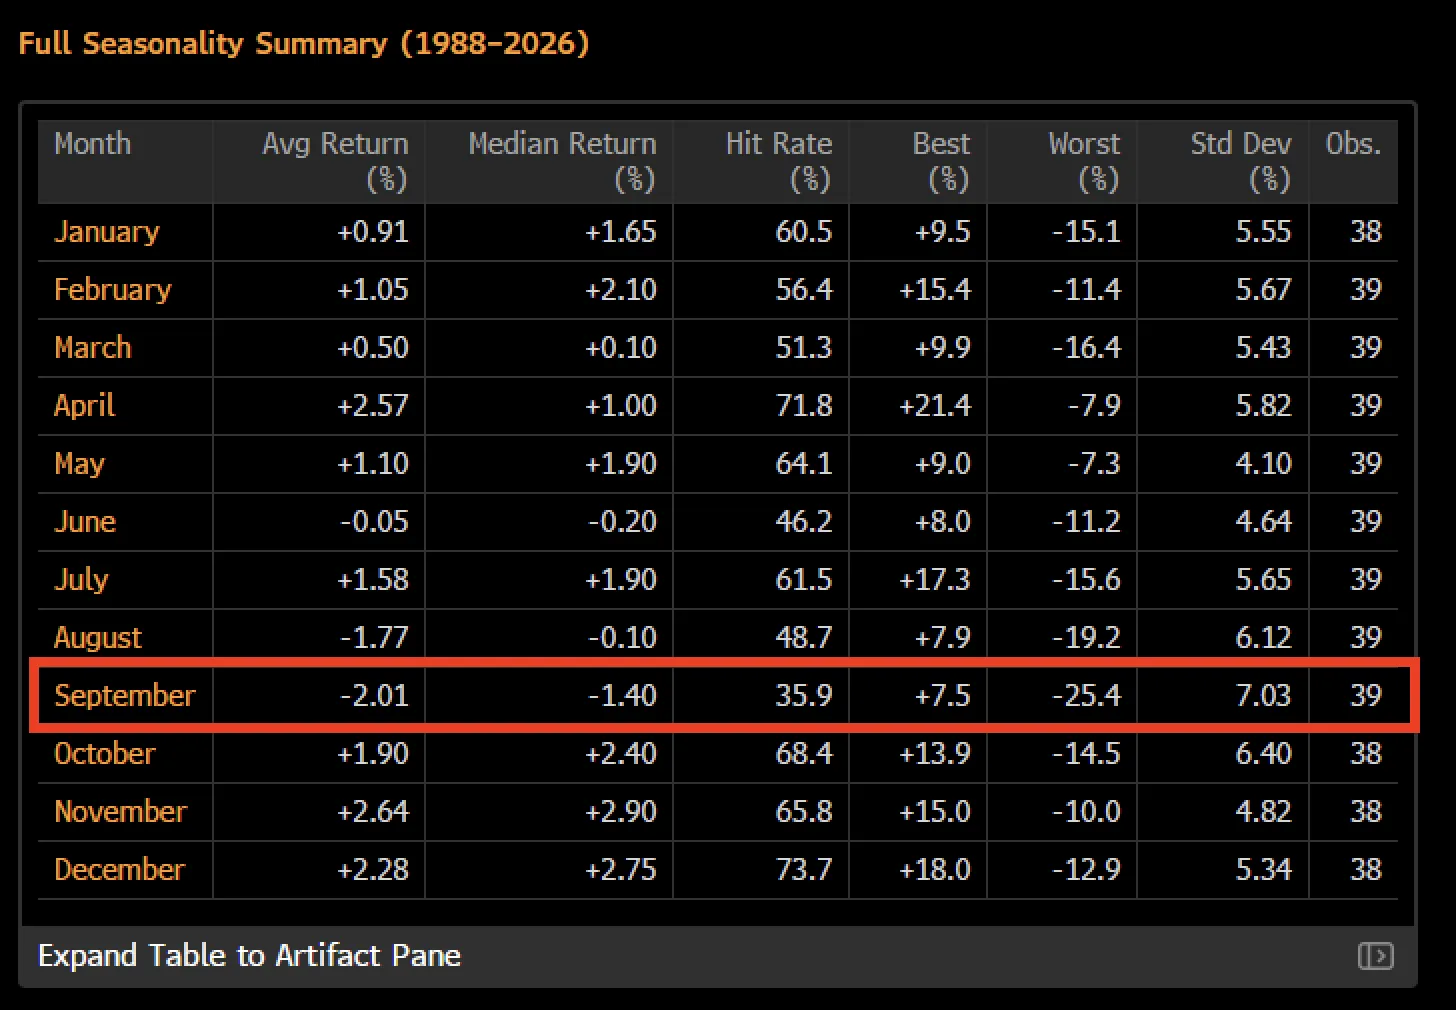
Task: Click August's worst return -19.2
Action: click(x=1086, y=638)
